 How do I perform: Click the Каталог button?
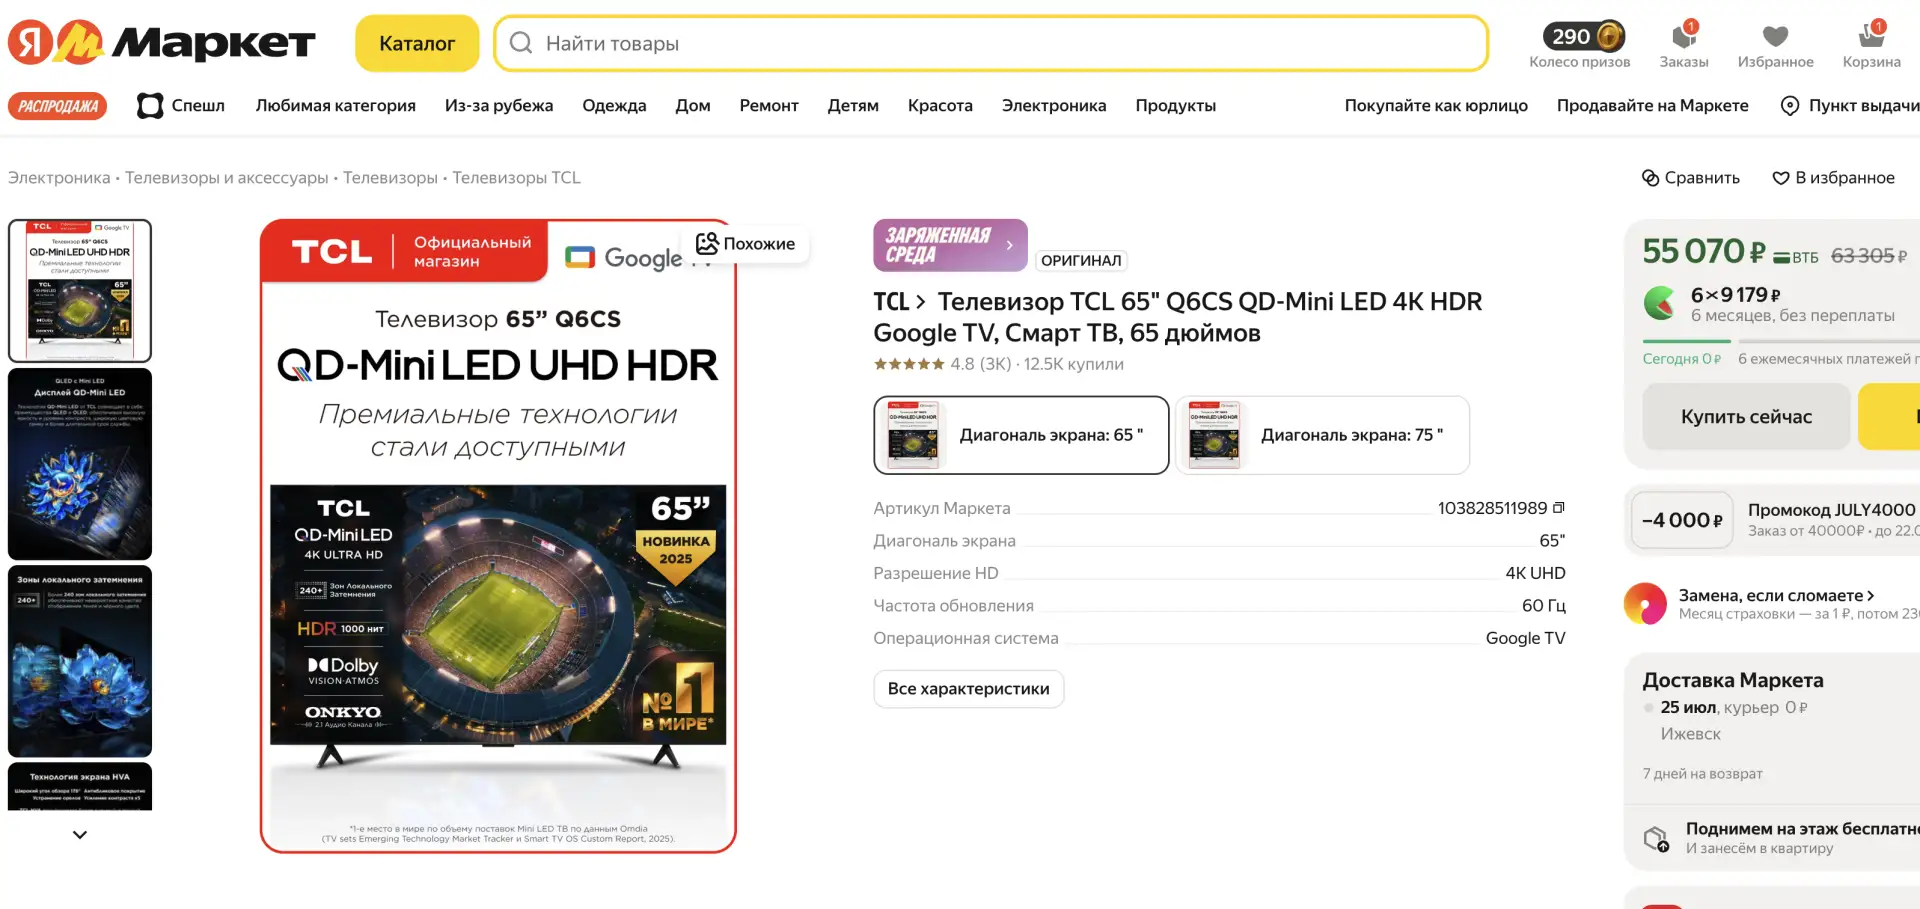tap(417, 43)
